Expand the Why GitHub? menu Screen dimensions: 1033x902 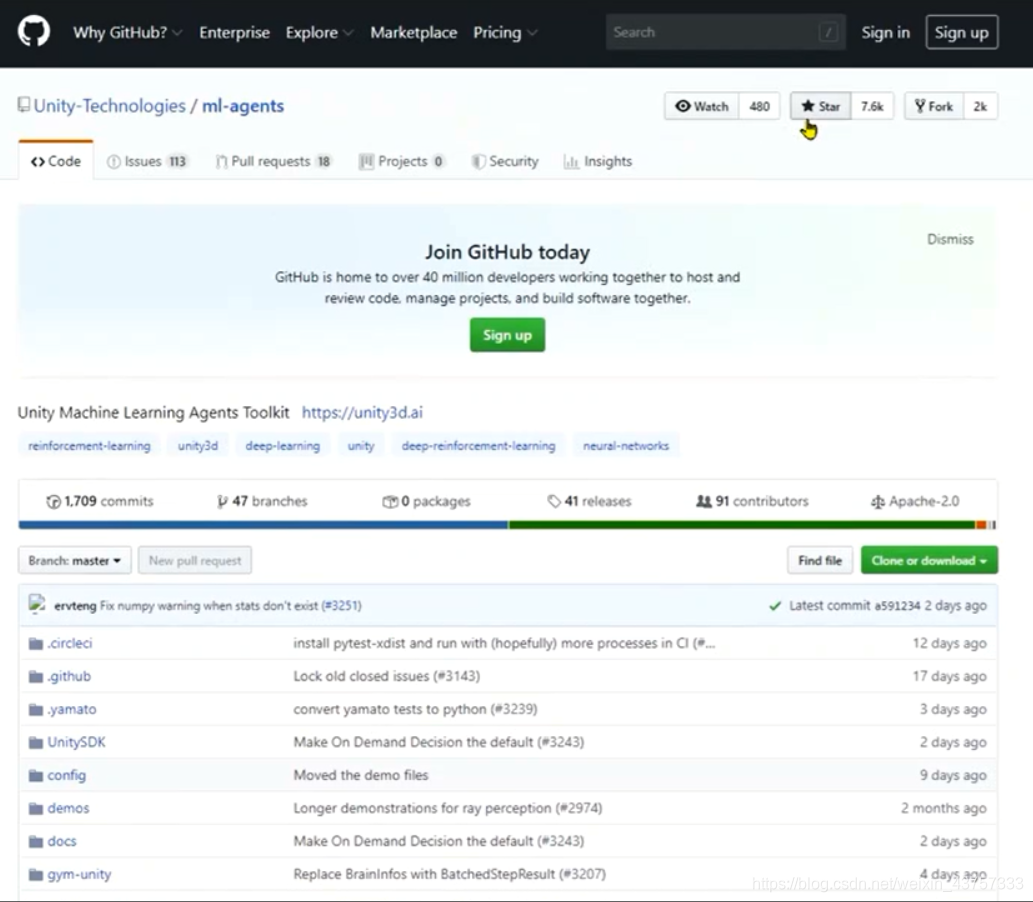(127, 32)
